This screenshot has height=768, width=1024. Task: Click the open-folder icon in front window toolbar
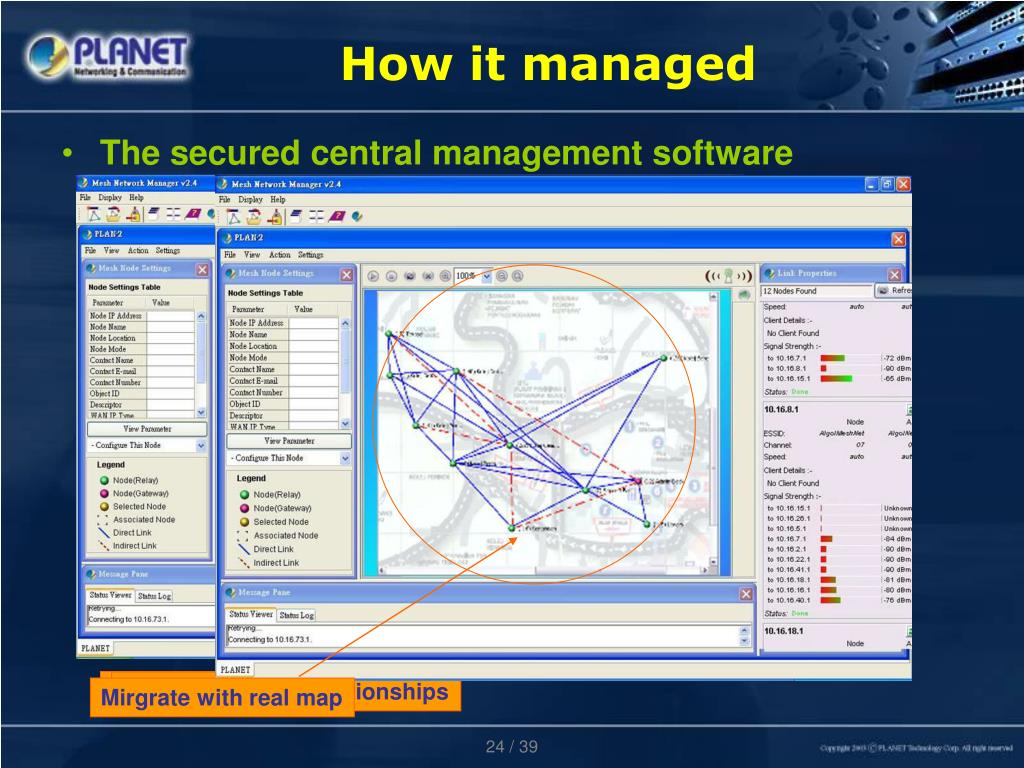[x=254, y=217]
